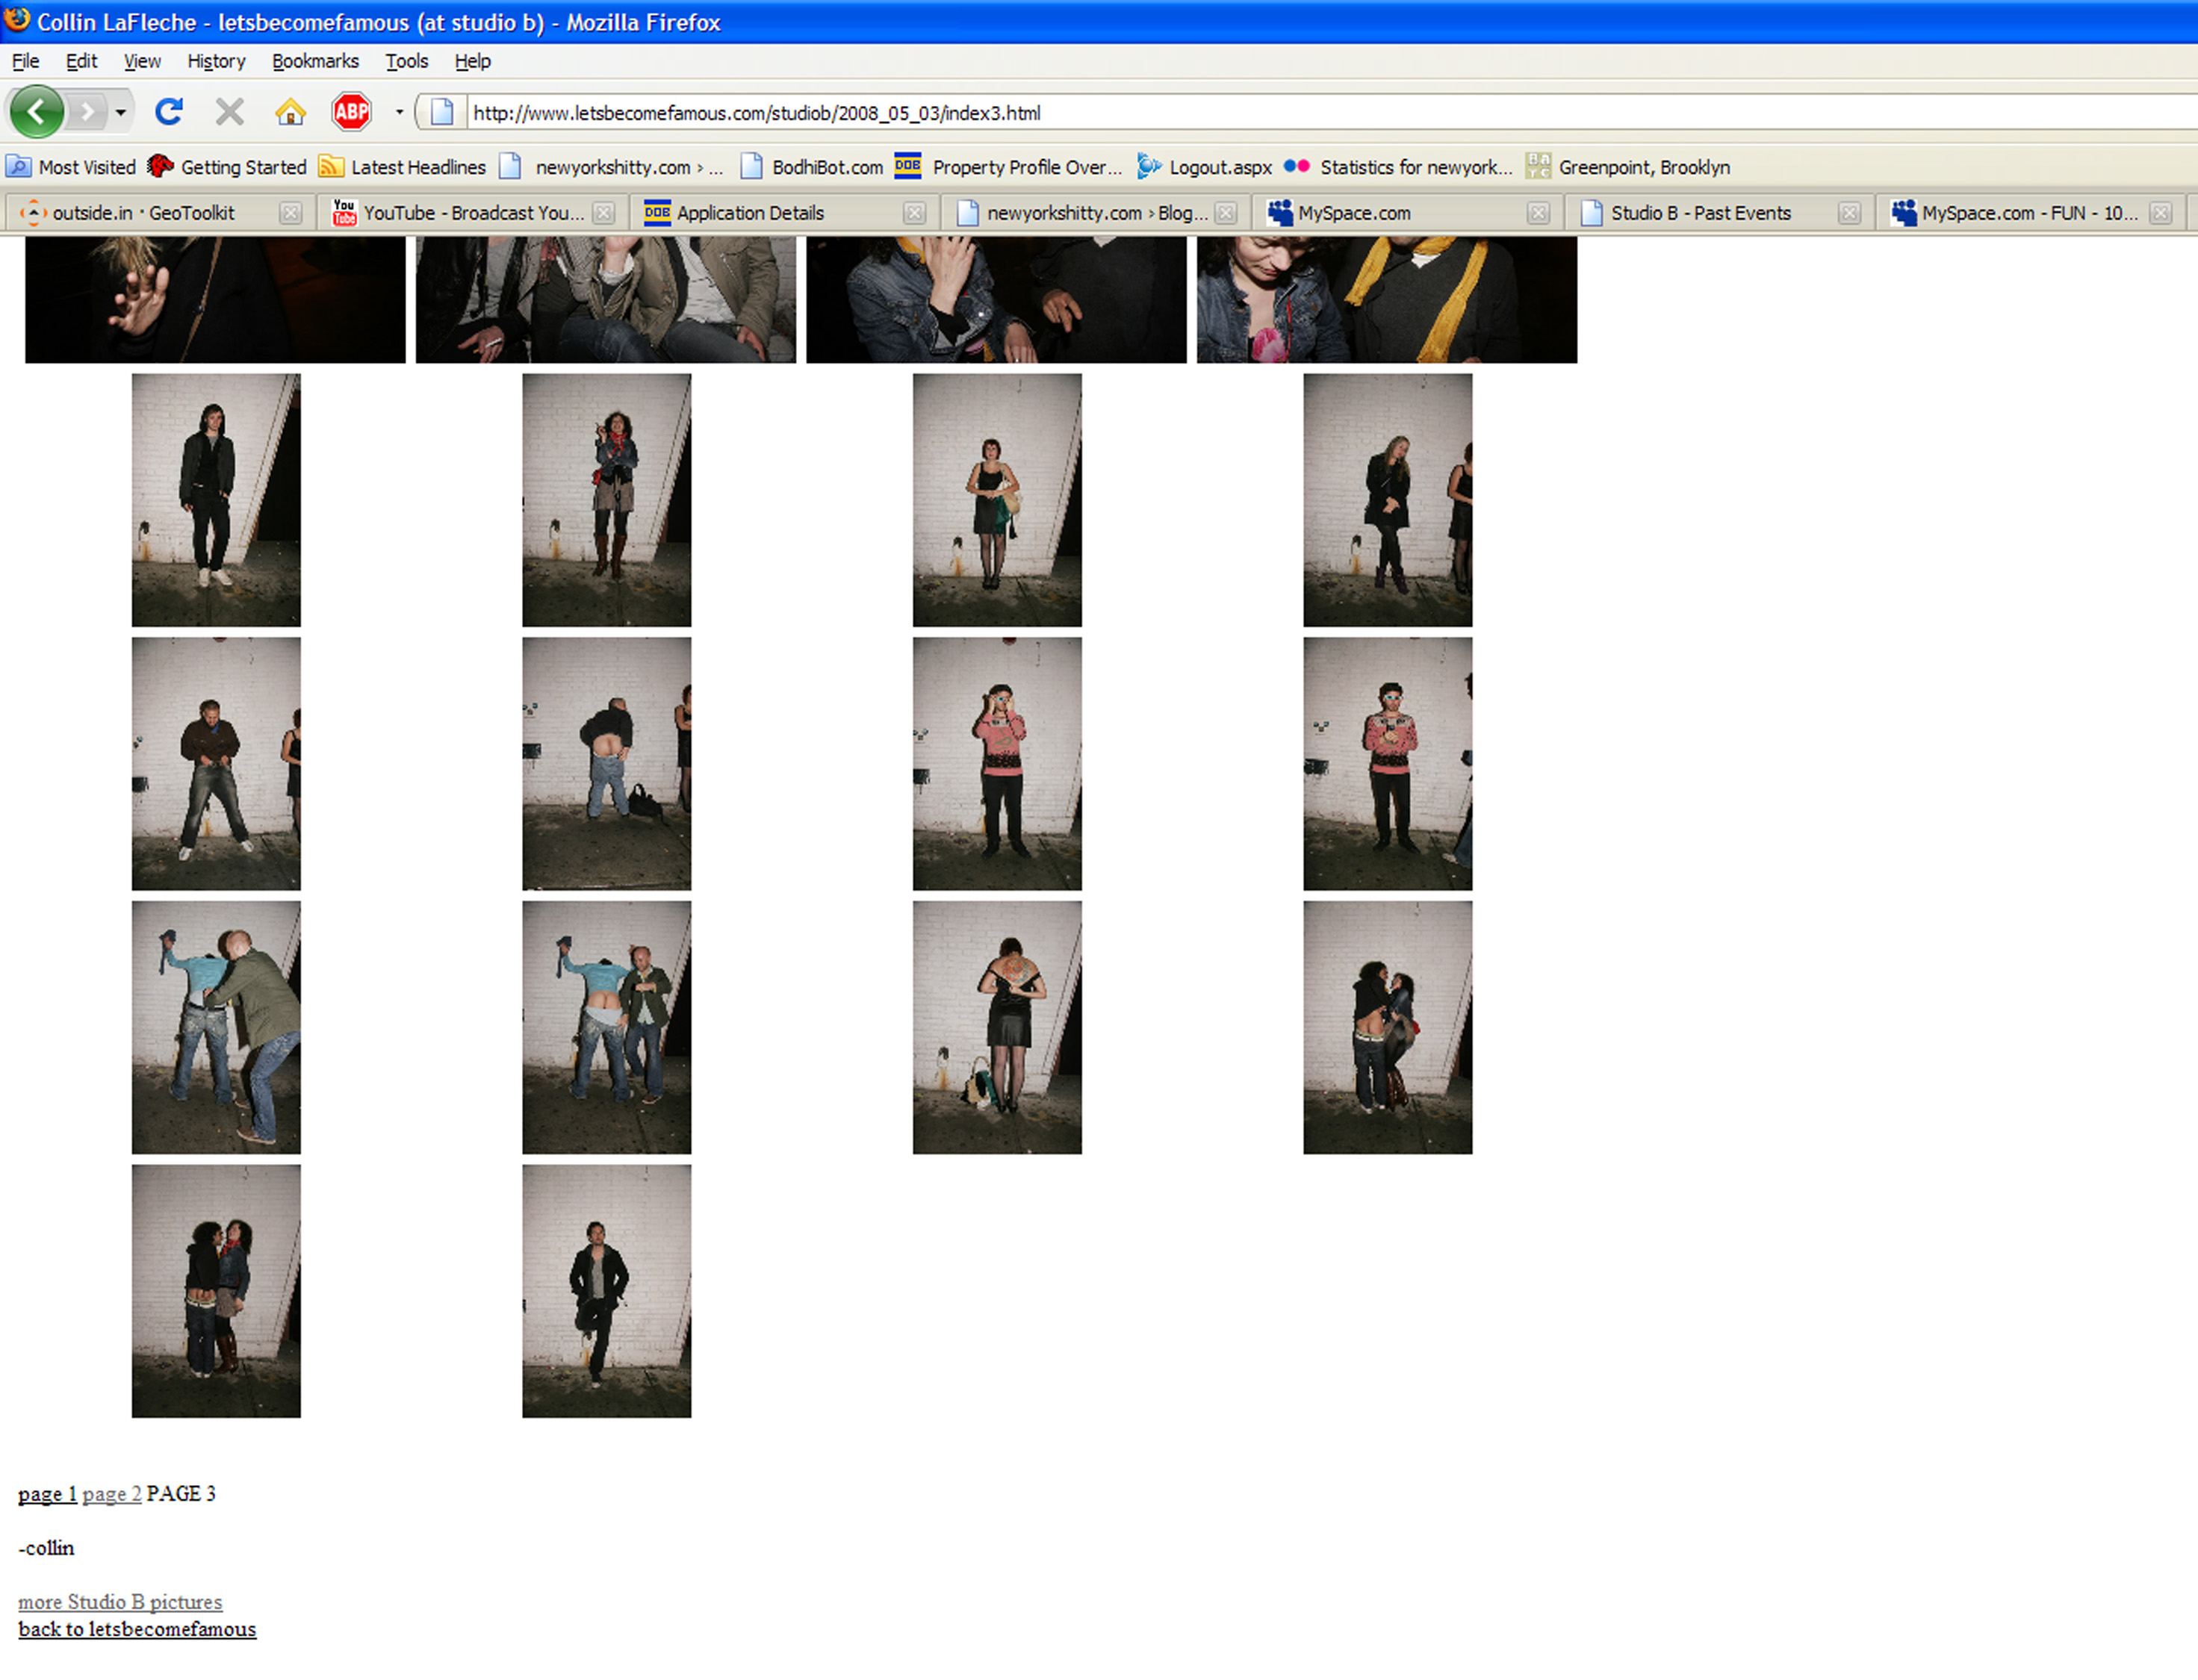Click the back to letsbecomefamous link
The height and width of the screenshot is (1680, 2198).
pos(137,1629)
